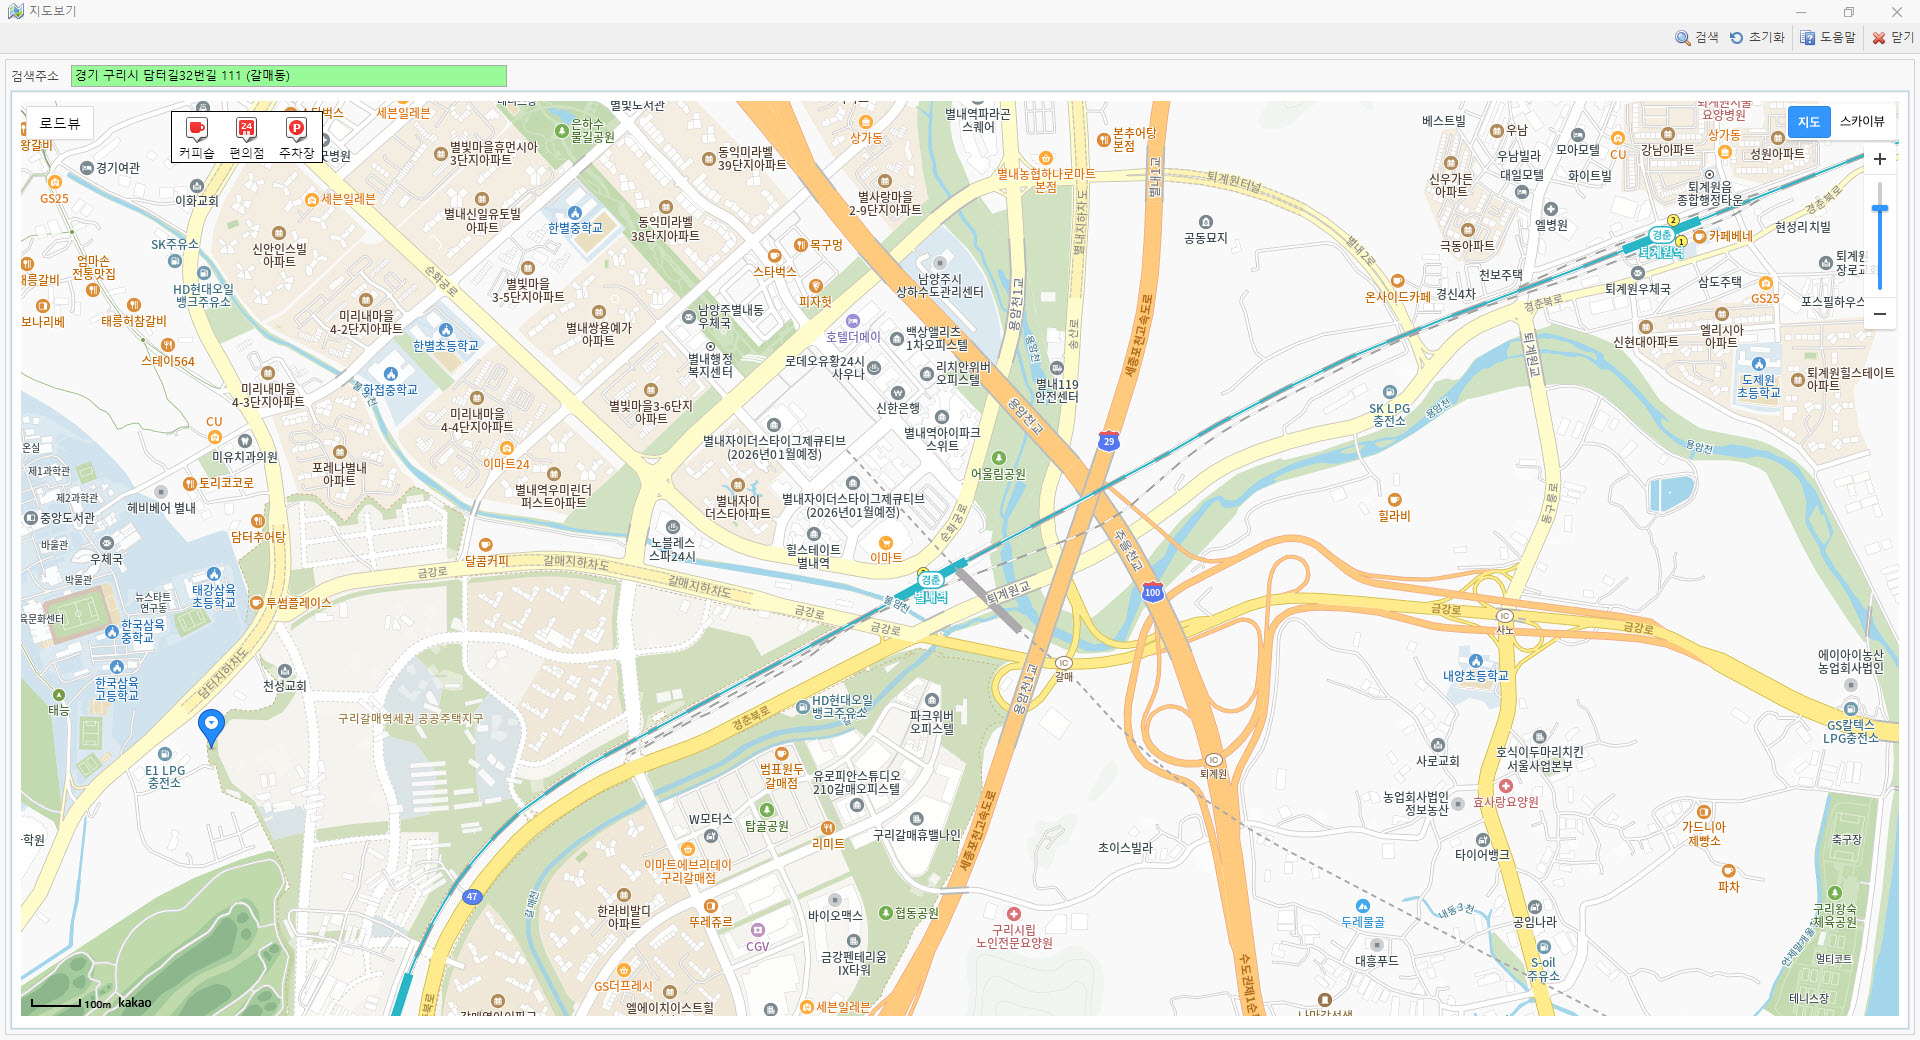The width and height of the screenshot is (1920, 1040).
Task: Switch to 스카이뷰 satellite view
Action: [1861, 122]
